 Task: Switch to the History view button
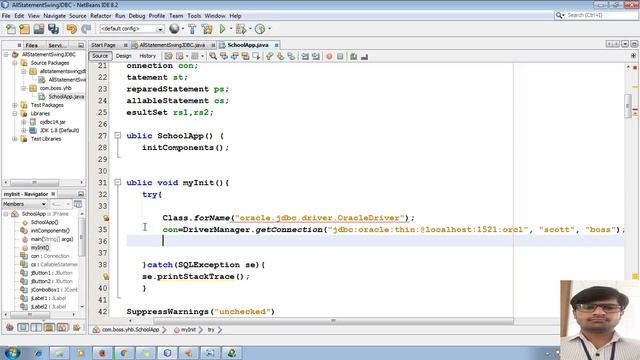point(147,56)
